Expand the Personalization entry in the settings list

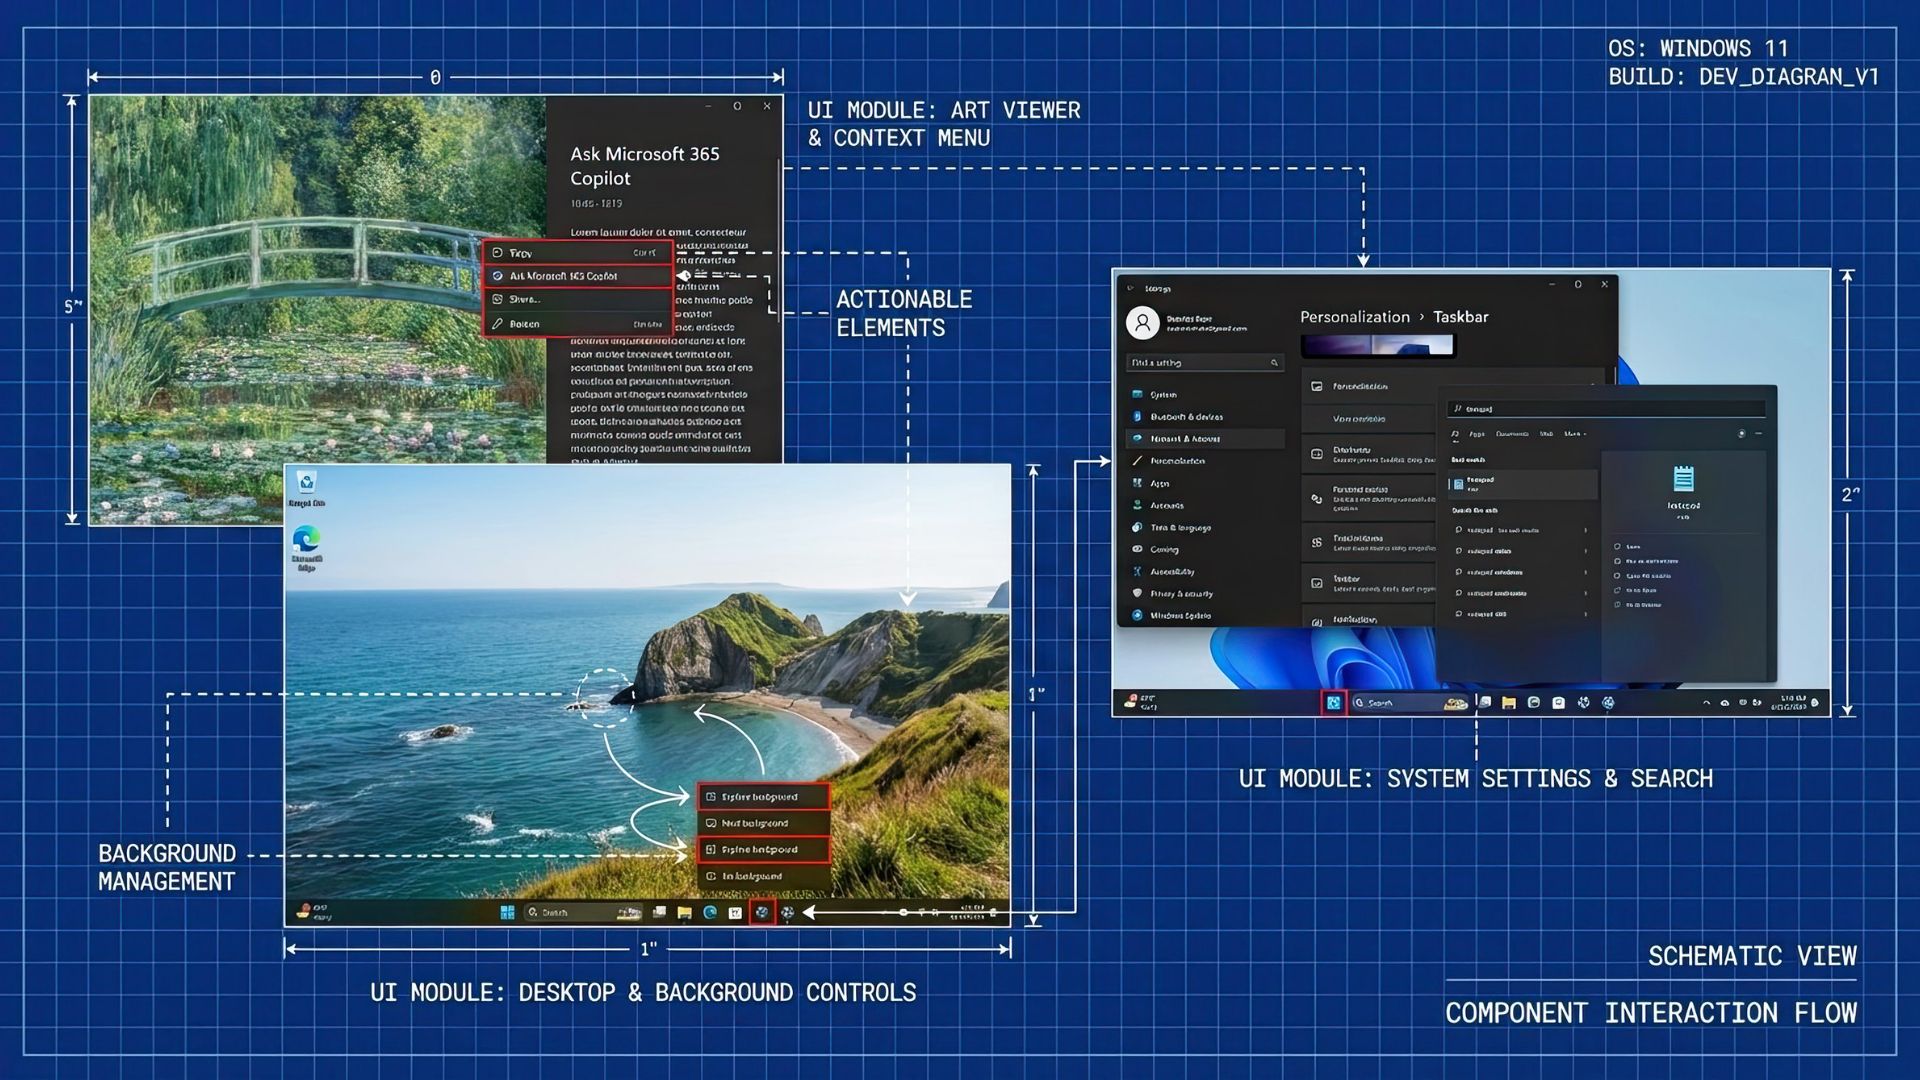1370,387
